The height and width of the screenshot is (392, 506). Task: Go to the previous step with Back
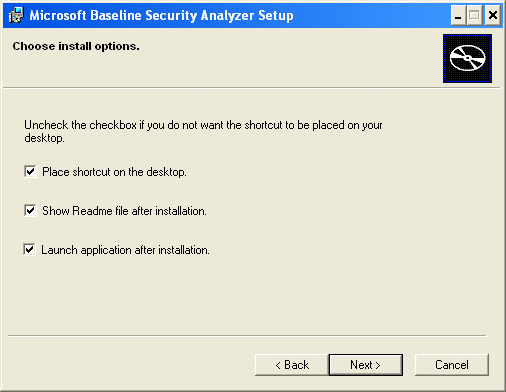click(292, 365)
